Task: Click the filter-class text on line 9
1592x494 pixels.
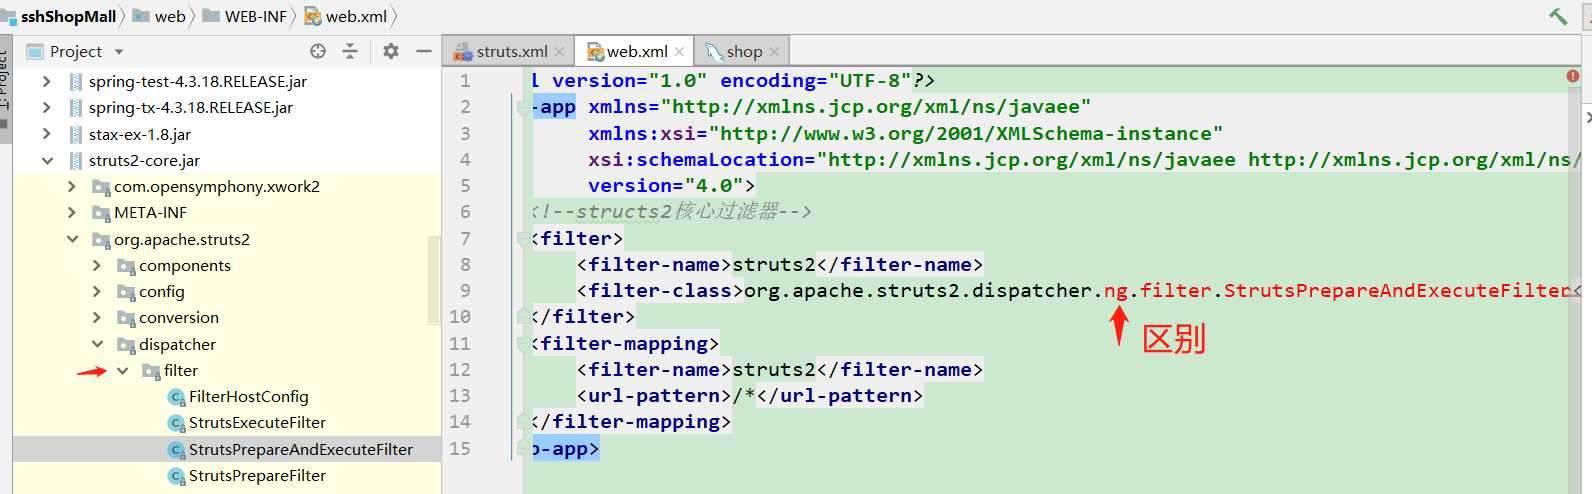Action: (x=660, y=290)
